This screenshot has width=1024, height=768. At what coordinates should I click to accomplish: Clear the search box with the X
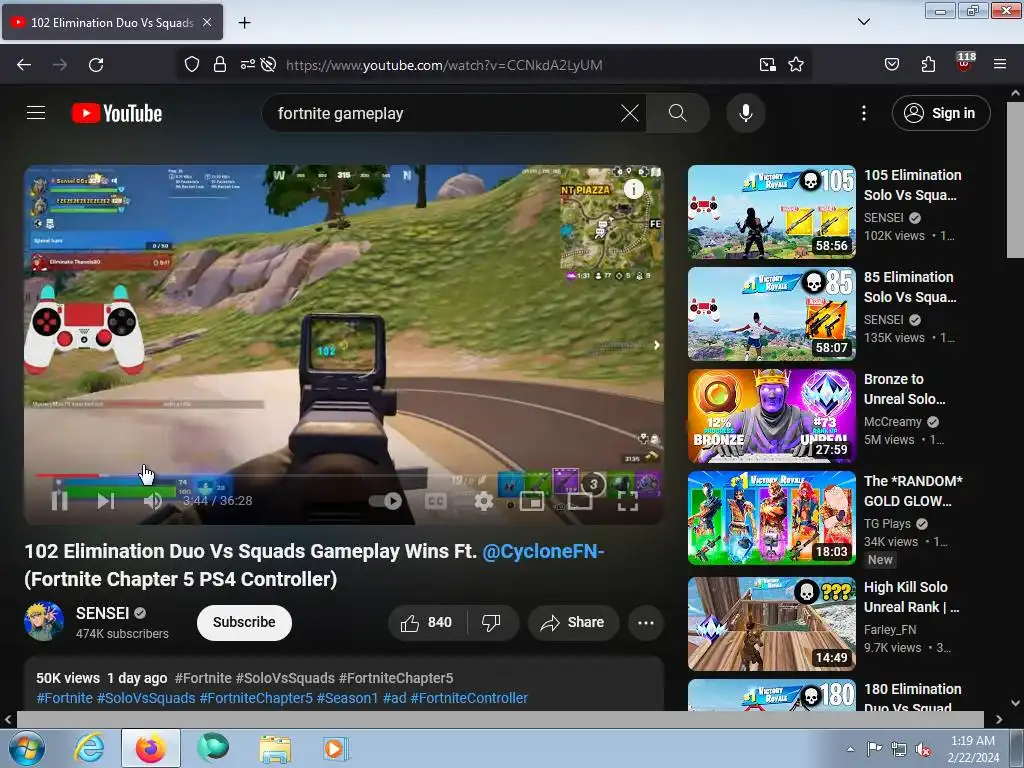(x=630, y=113)
